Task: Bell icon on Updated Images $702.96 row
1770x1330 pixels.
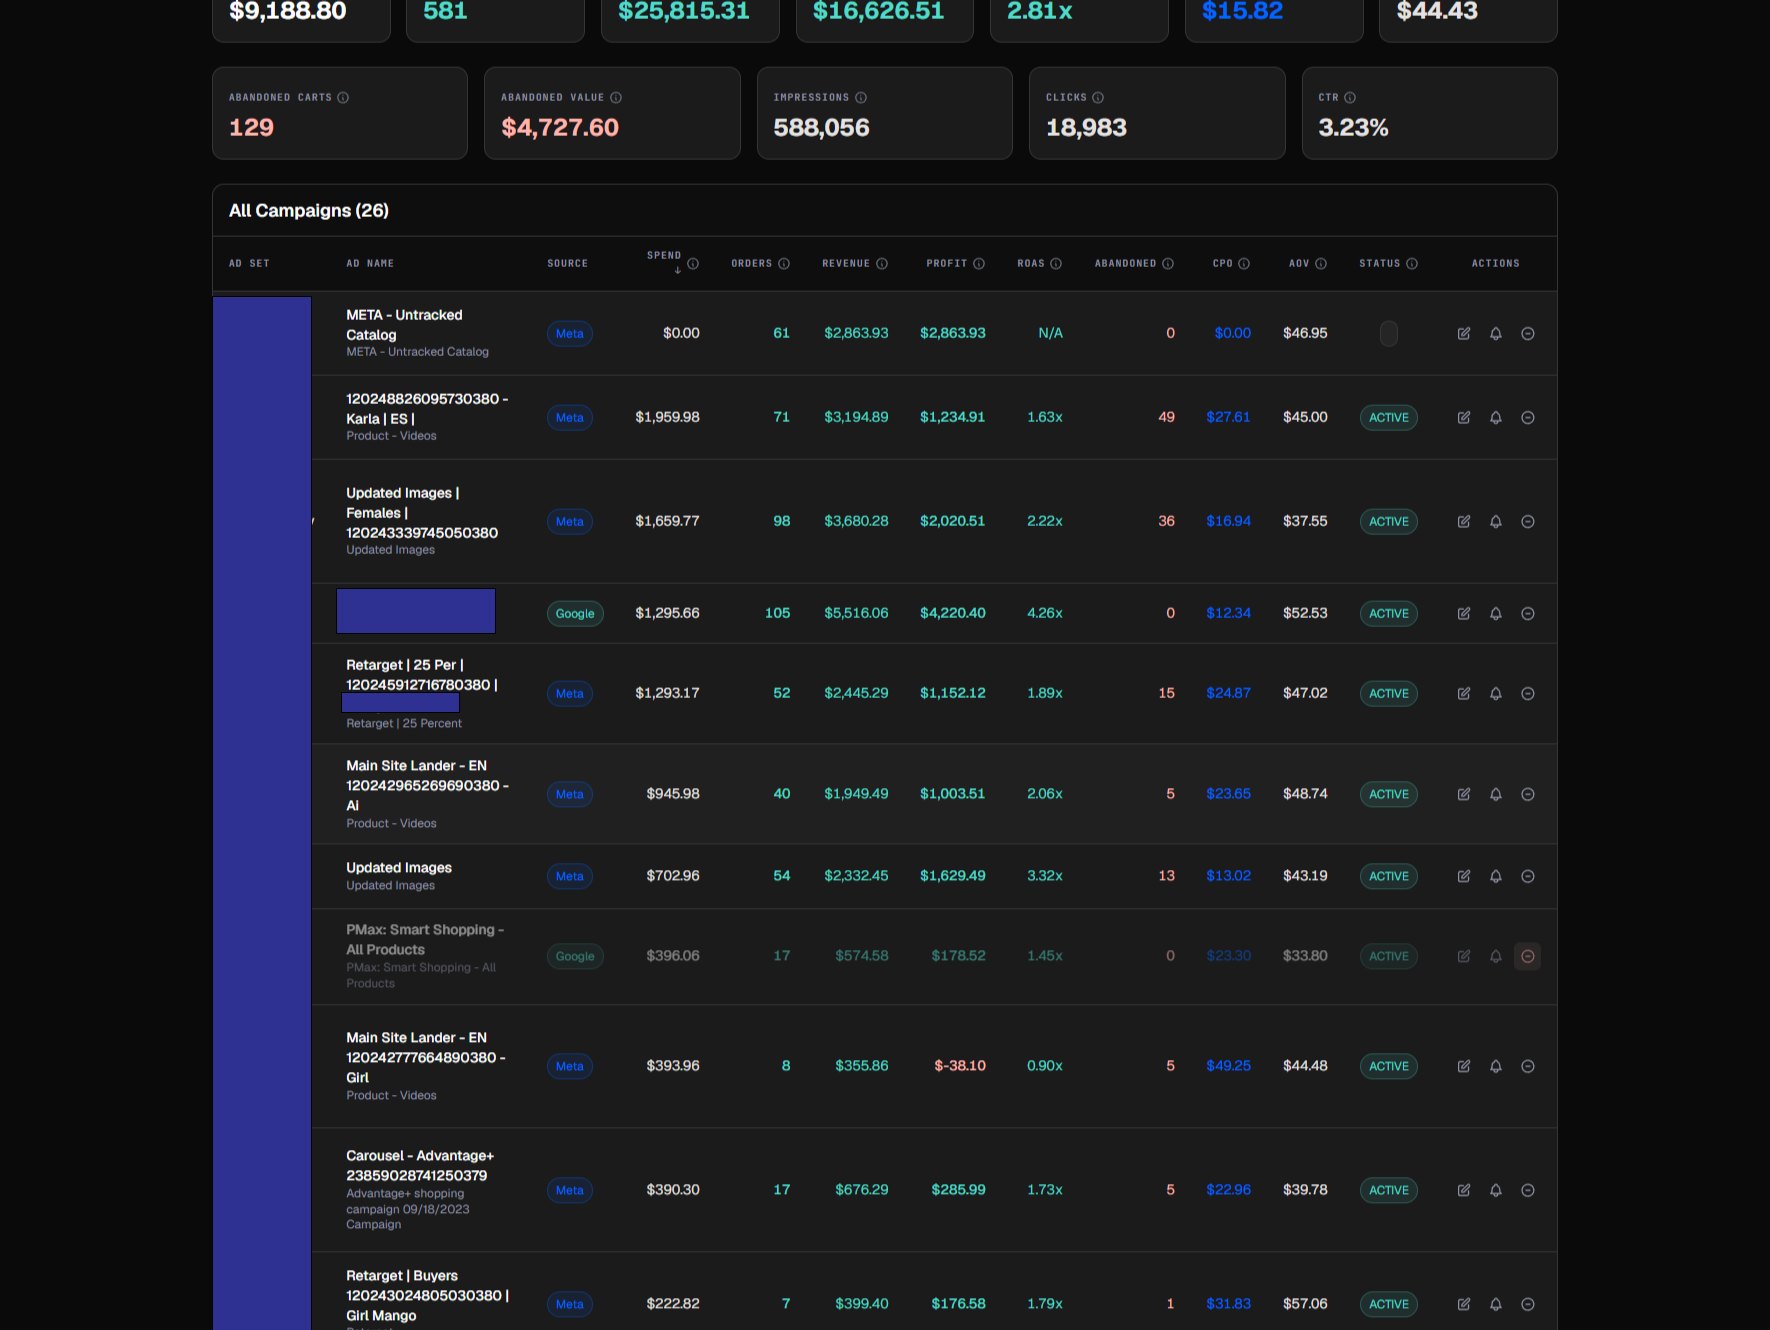Action: pyautogui.click(x=1496, y=877)
